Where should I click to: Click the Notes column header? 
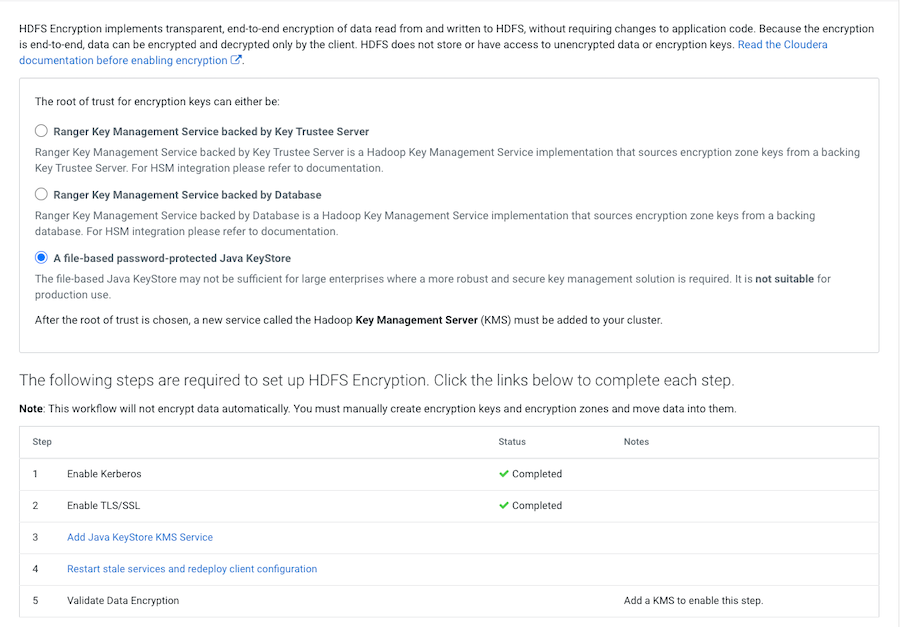pyautogui.click(x=636, y=442)
